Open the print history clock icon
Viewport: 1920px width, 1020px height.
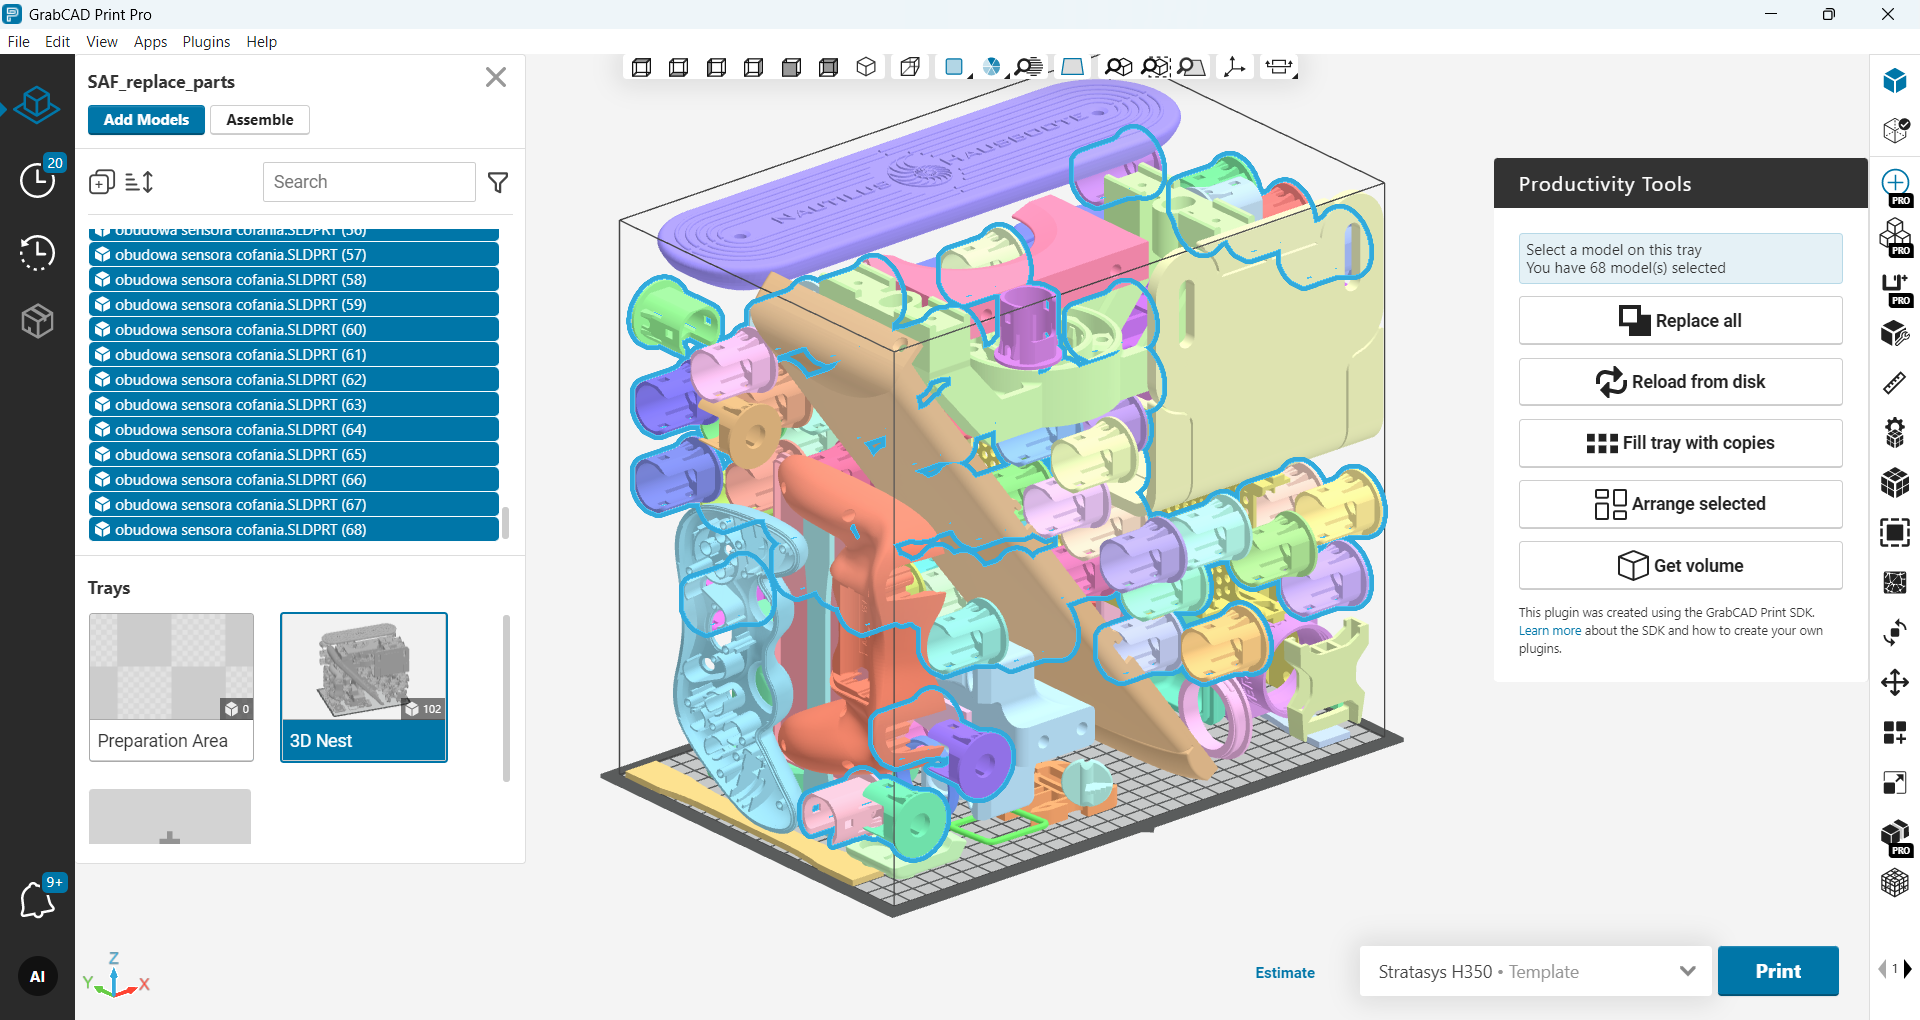tap(38, 252)
